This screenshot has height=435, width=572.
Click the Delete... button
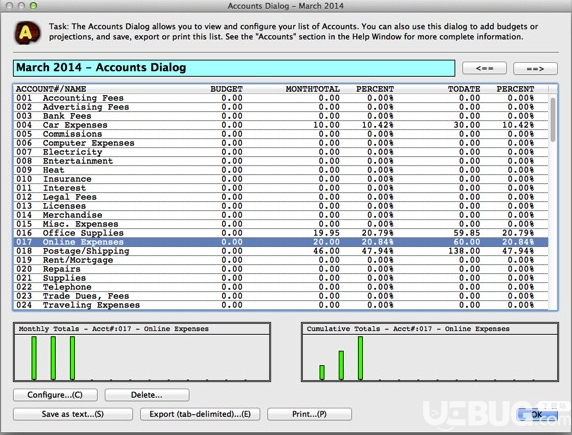[147, 395]
